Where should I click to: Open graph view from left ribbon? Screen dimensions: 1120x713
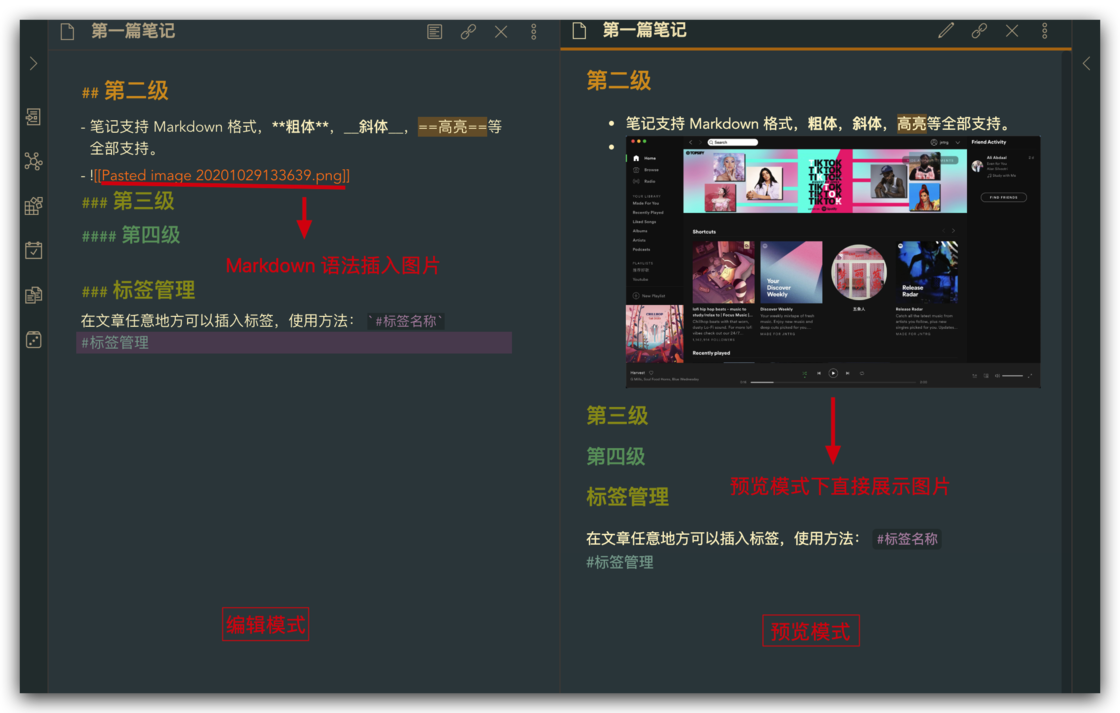pyautogui.click(x=34, y=161)
